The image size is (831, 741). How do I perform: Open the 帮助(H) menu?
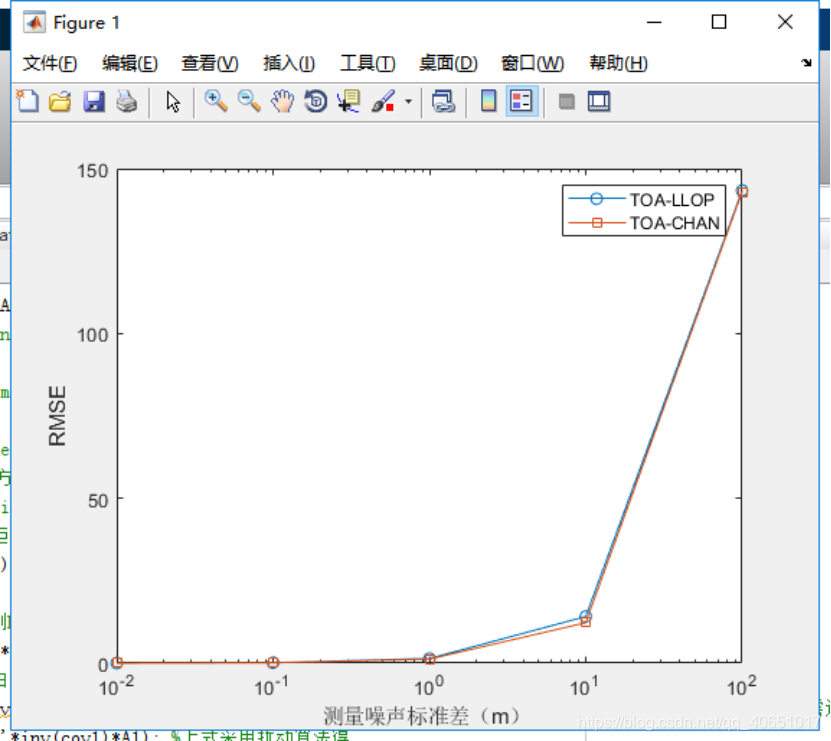[x=618, y=63]
